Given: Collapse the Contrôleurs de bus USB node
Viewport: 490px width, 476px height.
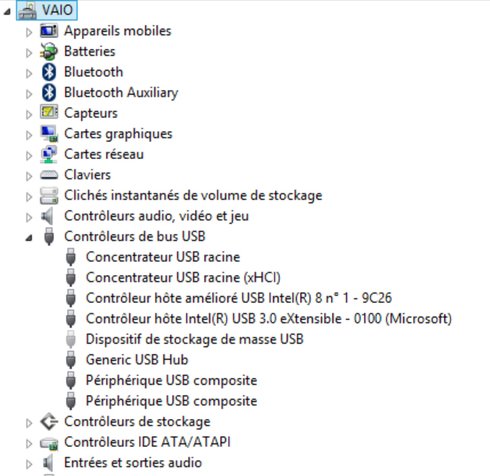Looking at the screenshot, I should click(x=29, y=238).
